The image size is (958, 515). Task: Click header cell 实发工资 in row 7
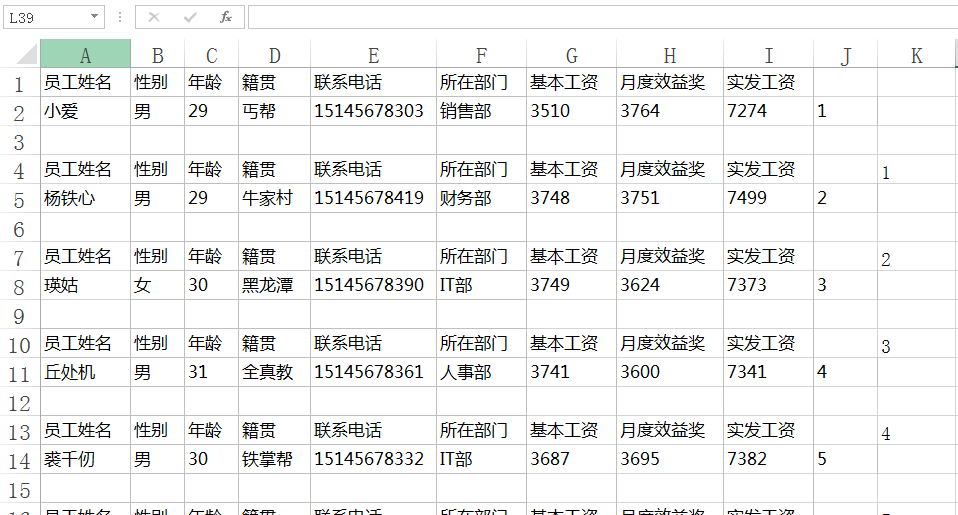click(x=769, y=257)
